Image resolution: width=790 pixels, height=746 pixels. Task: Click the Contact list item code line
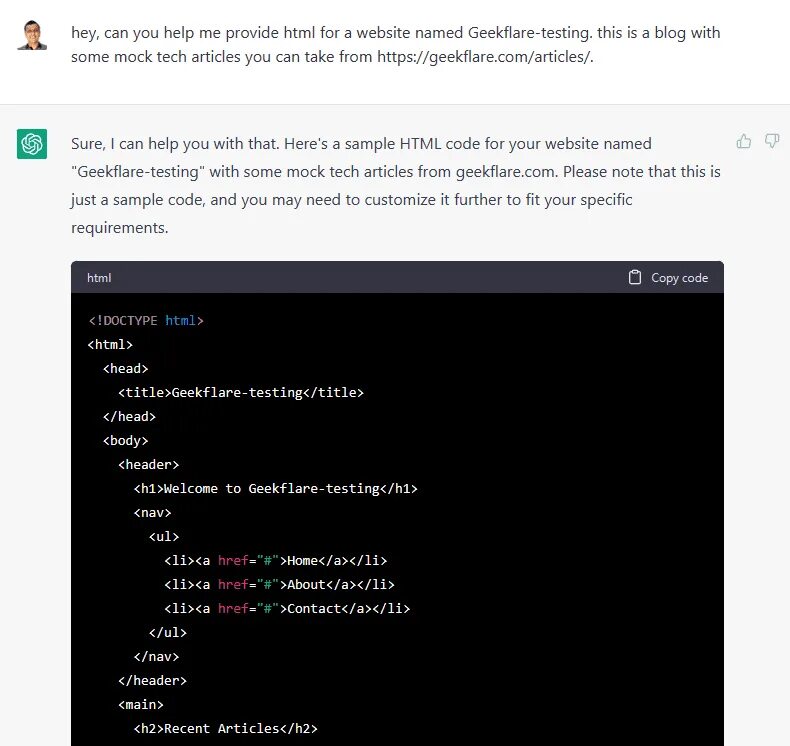coord(287,608)
